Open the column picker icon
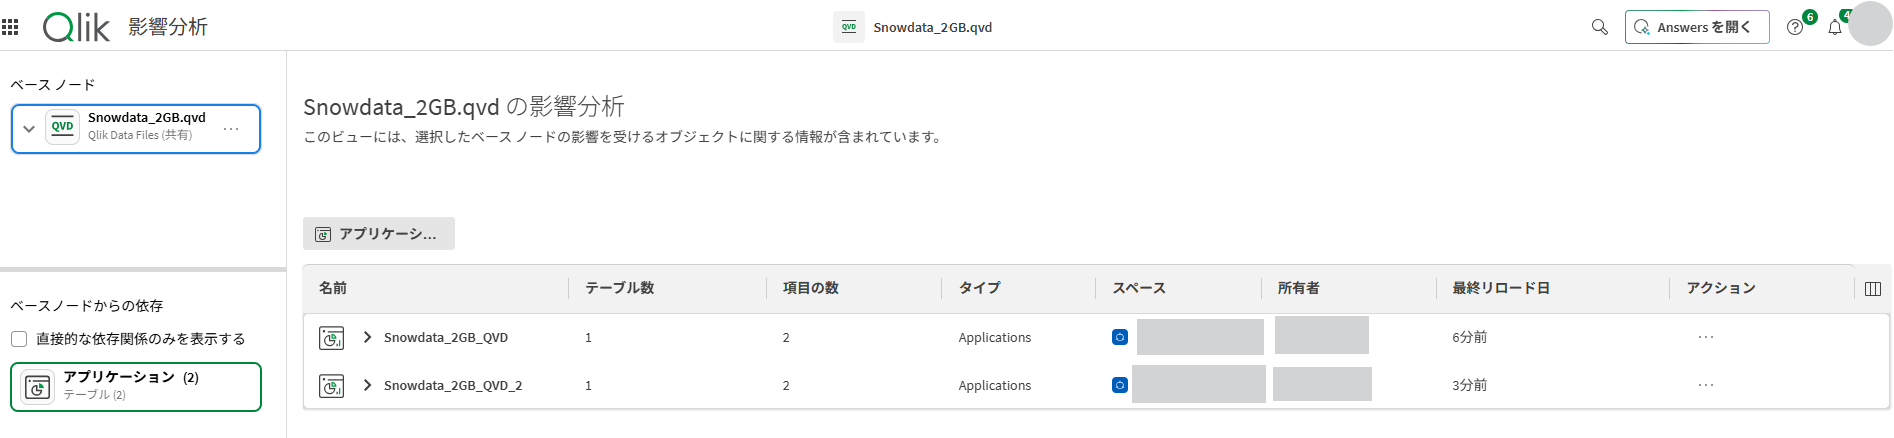1894x438 pixels. 1874,289
